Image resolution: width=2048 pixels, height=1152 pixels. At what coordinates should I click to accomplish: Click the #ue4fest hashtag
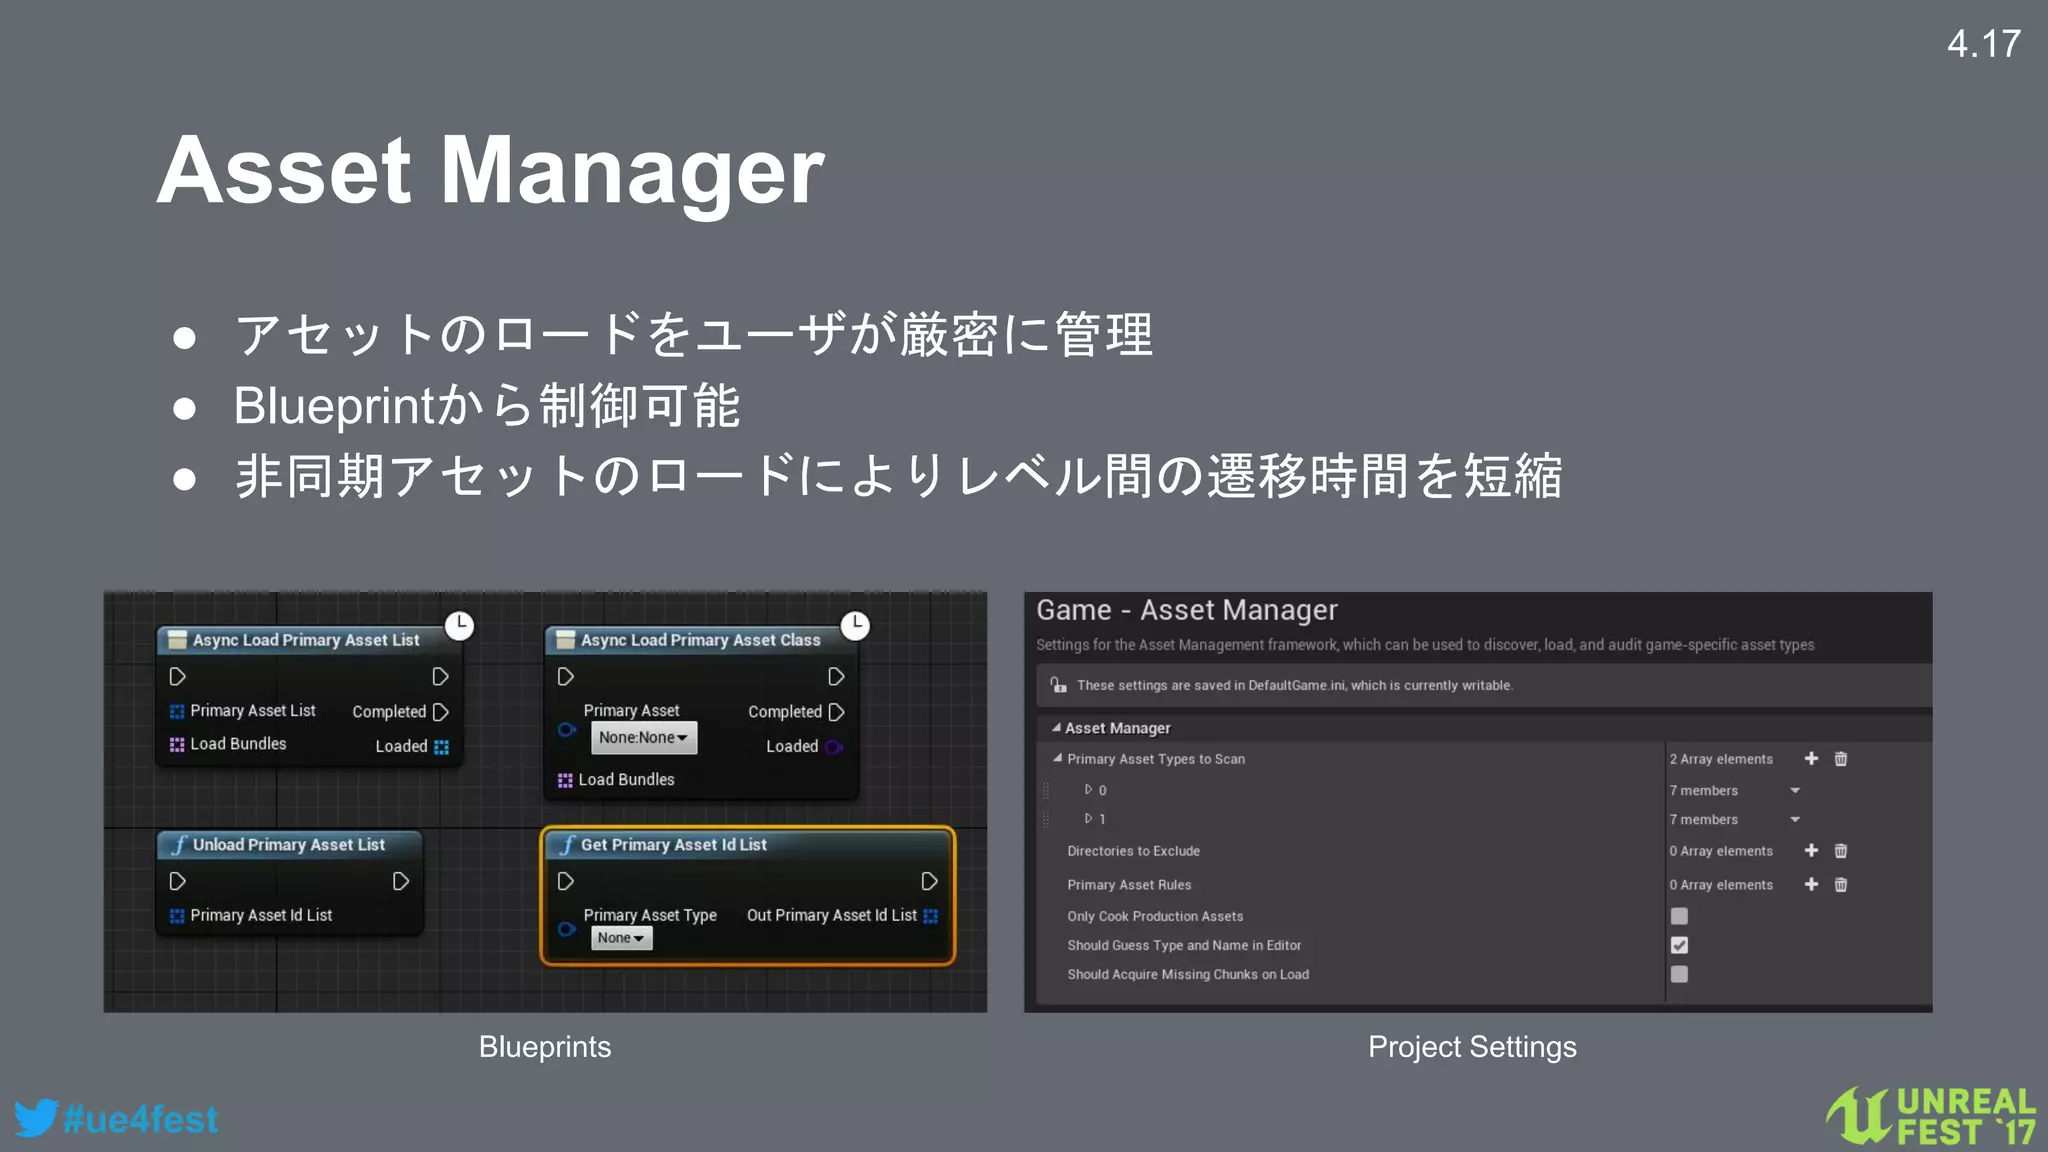point(140,1119)
